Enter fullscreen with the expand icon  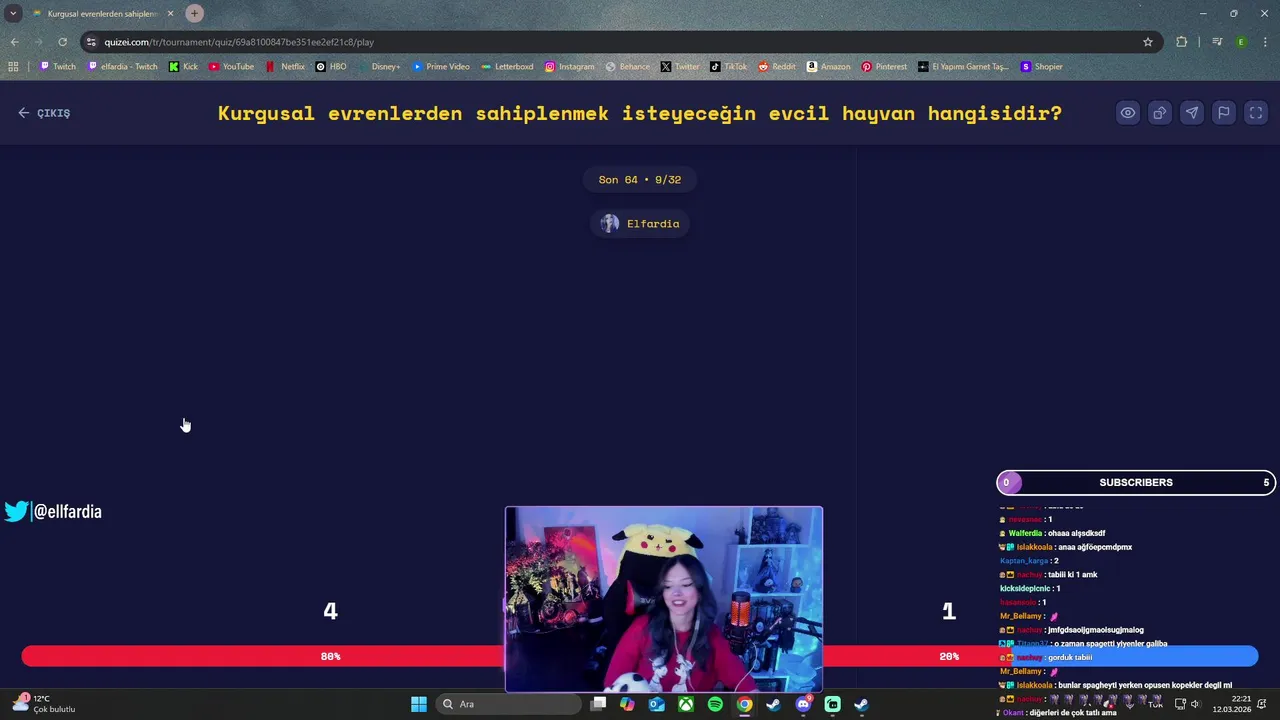[x=1256, y=113]
